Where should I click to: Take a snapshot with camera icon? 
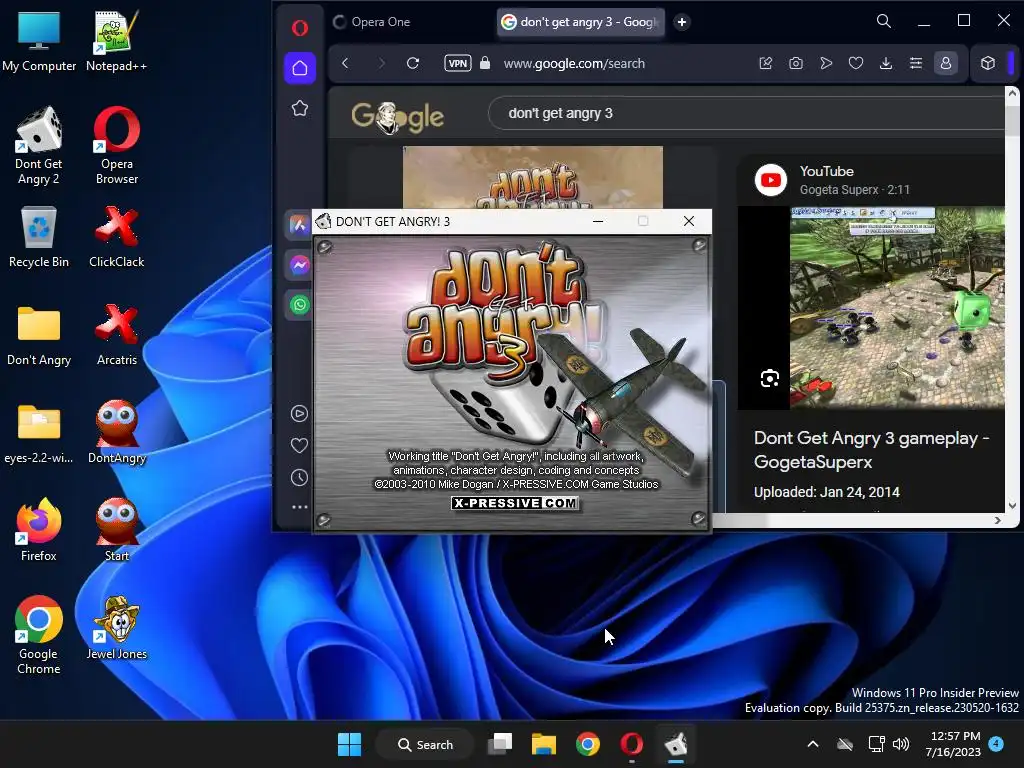pos(795,63)
